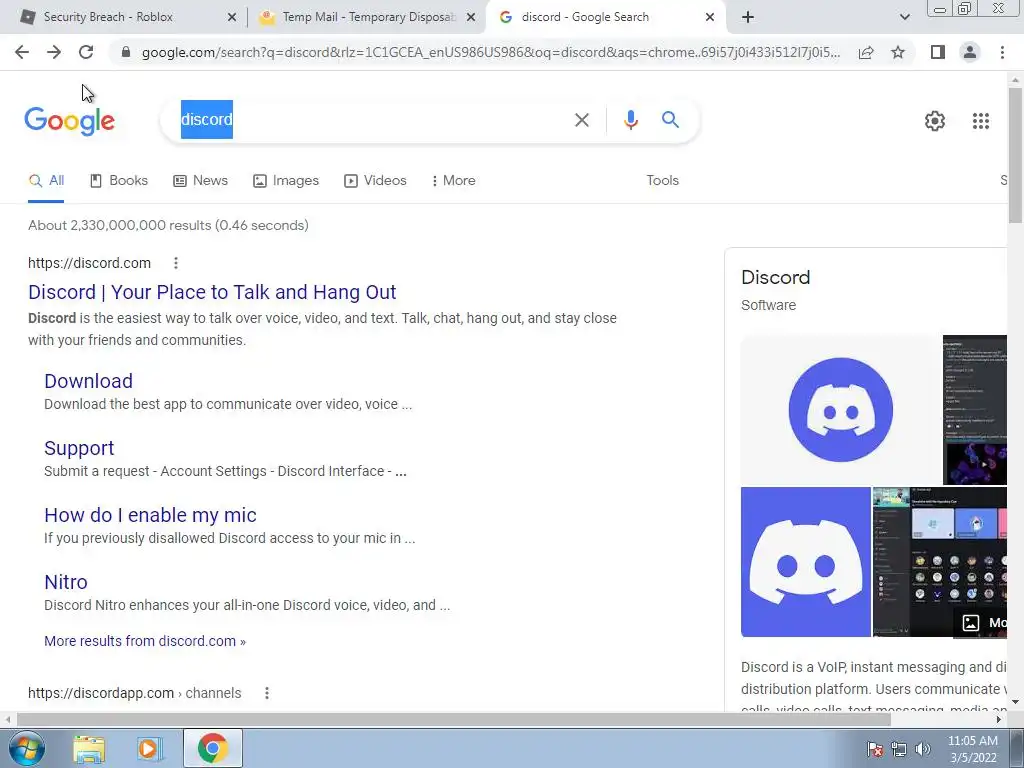Click More images button in knowledge panel
This screenshot has height=768, width=1024.
pyautogui.click(x=982, y=622)
